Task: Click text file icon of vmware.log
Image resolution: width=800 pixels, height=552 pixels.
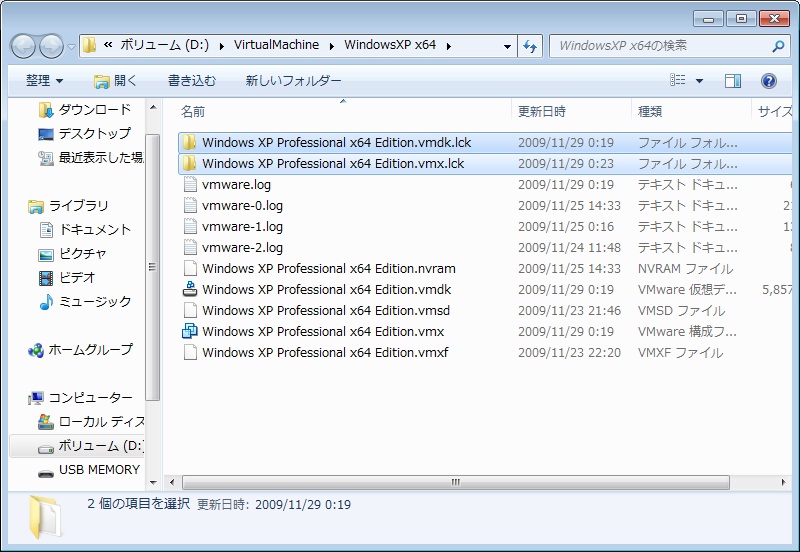Action: 190,184
